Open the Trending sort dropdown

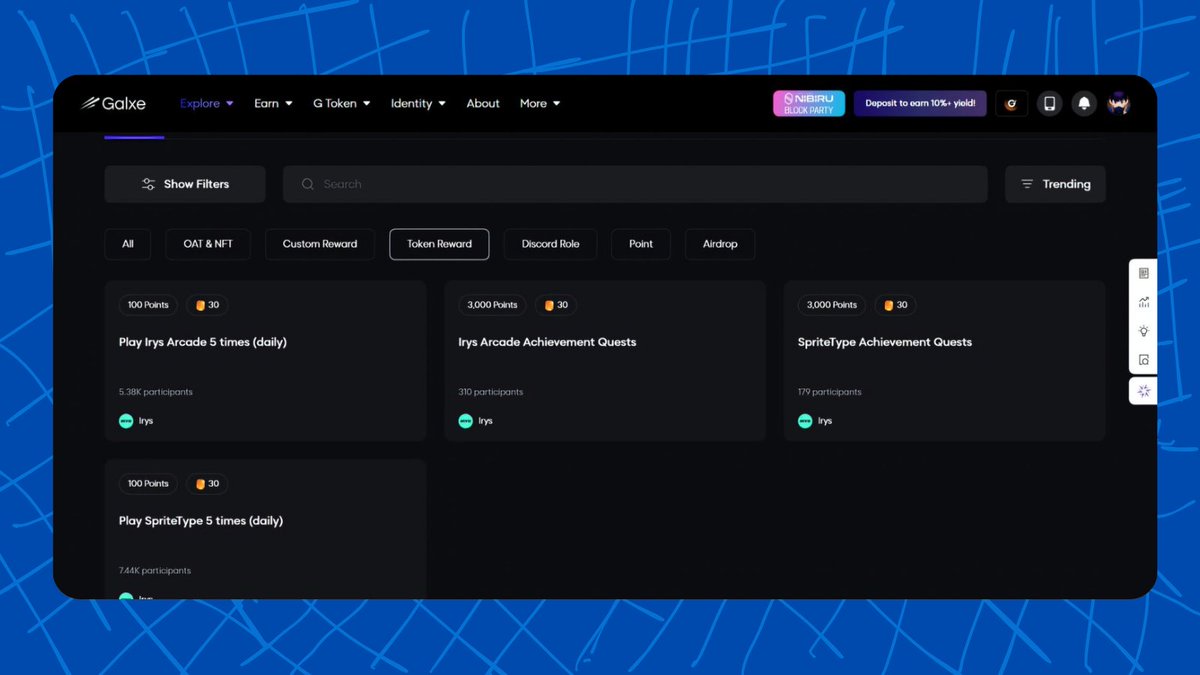1055,184
